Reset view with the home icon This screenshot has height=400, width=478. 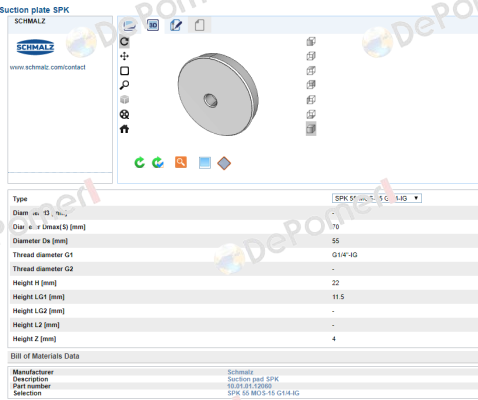pyautogui.click(x=124, y=129)
